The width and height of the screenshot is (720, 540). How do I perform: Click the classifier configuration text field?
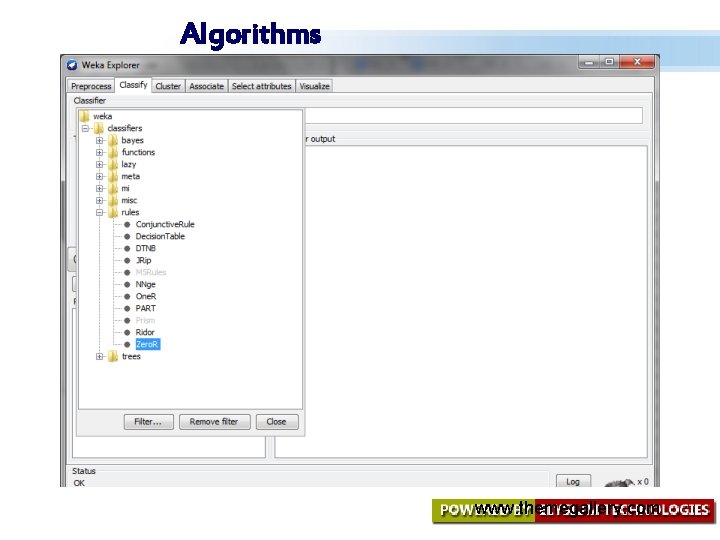tap(473, 116)
